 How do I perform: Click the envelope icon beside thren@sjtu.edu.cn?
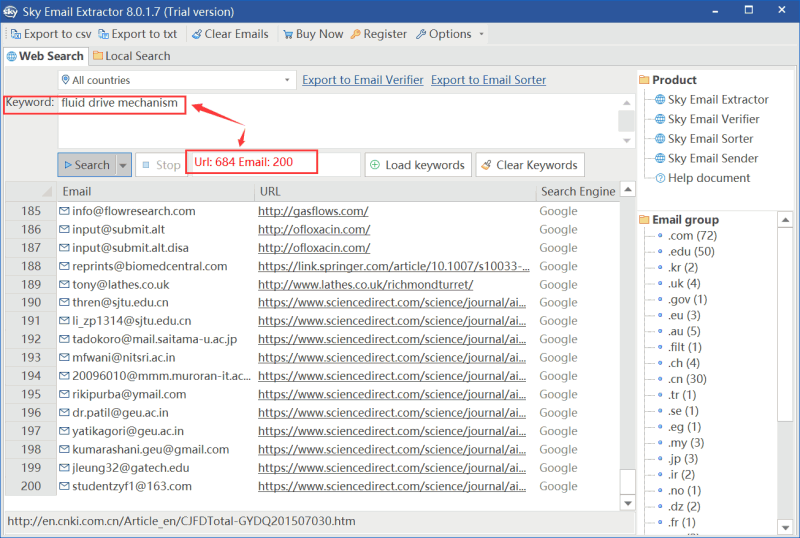tap(64, 302)
